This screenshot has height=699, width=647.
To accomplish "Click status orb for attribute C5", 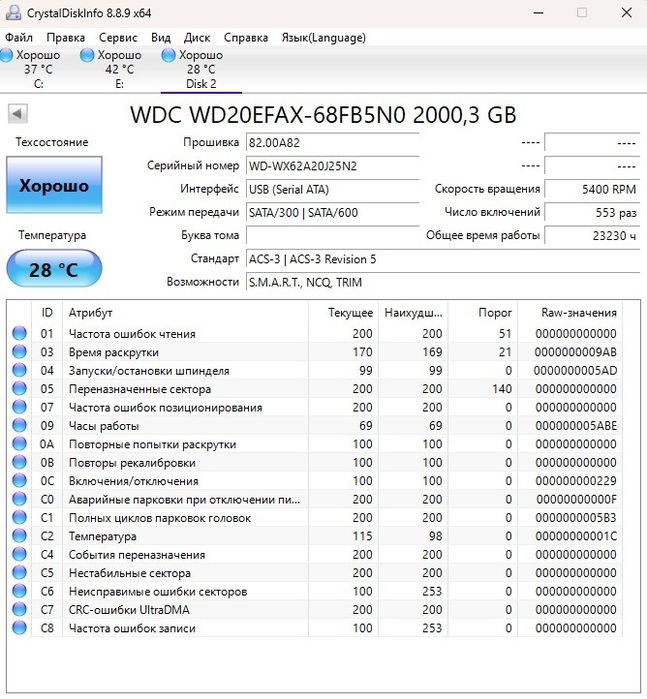I will (19, 572).
